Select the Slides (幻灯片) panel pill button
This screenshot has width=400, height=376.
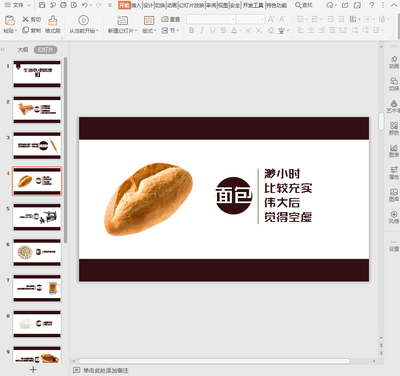tap(45, 50)
